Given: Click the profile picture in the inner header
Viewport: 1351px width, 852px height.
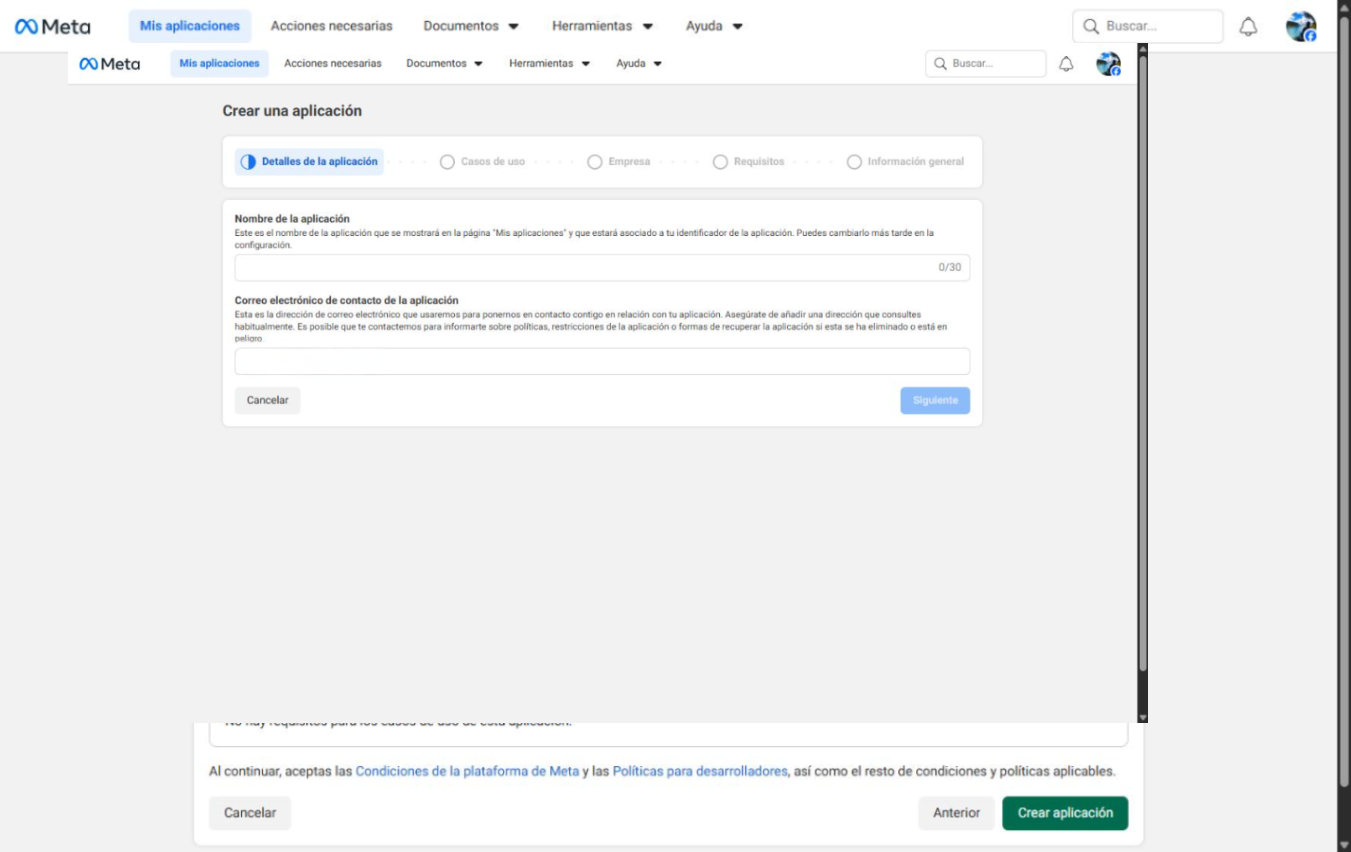Looking at the screenshot, I should pos(1106,63).
